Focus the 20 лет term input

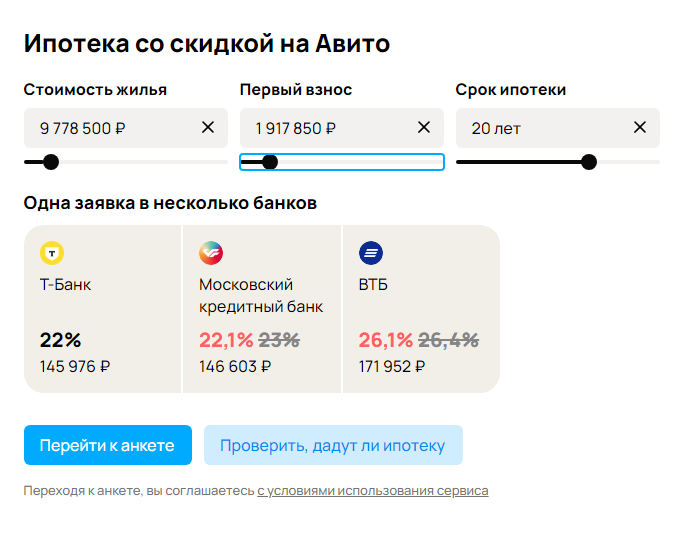pos(558,128)
